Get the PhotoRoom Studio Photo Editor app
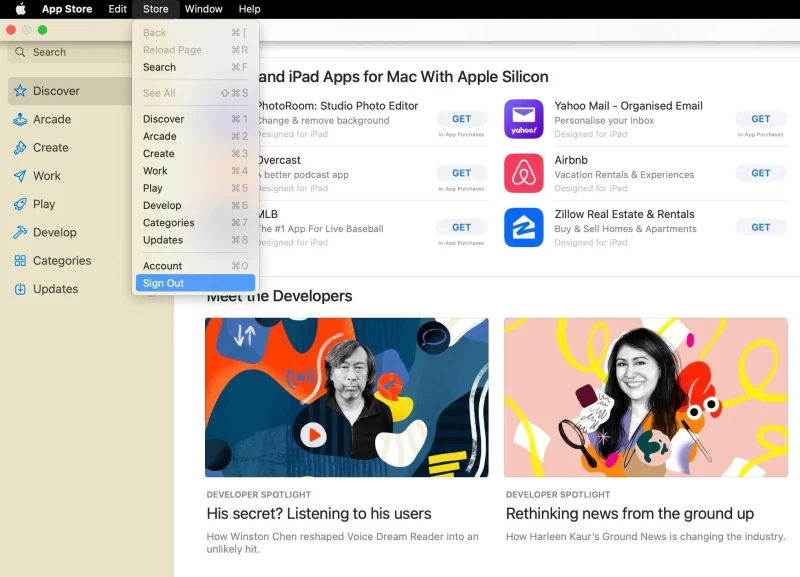Viewport: 800px width, 577px height. pos(461,118)
